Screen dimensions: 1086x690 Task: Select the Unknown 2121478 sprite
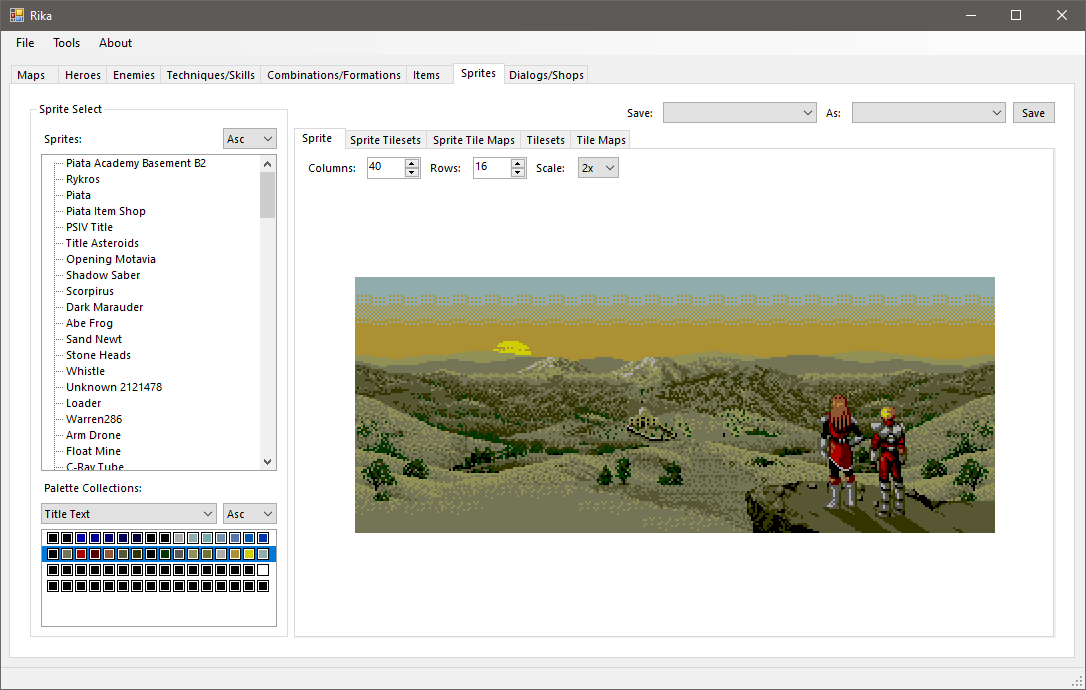coord(114,387)
